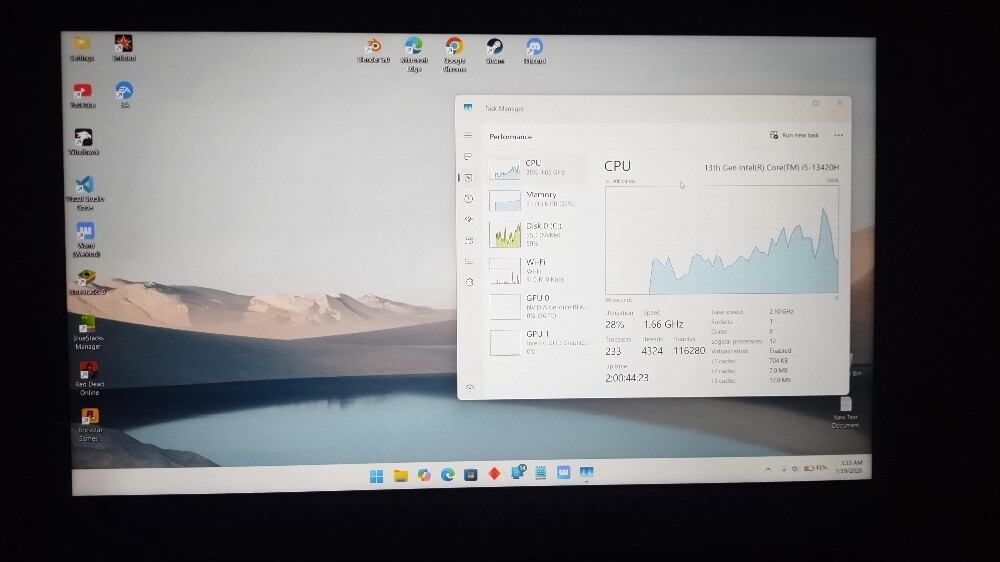Viewport: 1000px width, 562px height.
Task: Select Wi-Fi performance item
Action: coord(538,270)
